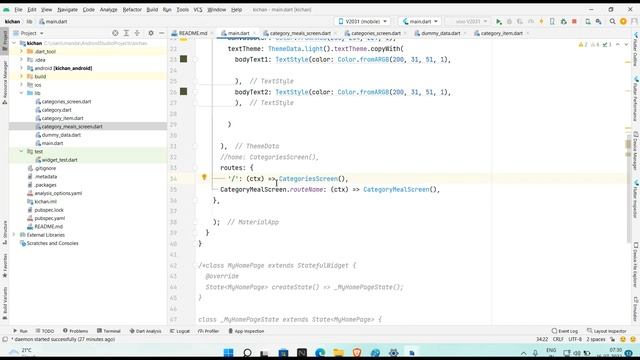Open the main.dart run configuration dropdown

pyautogui.click(x=420, y=21)
